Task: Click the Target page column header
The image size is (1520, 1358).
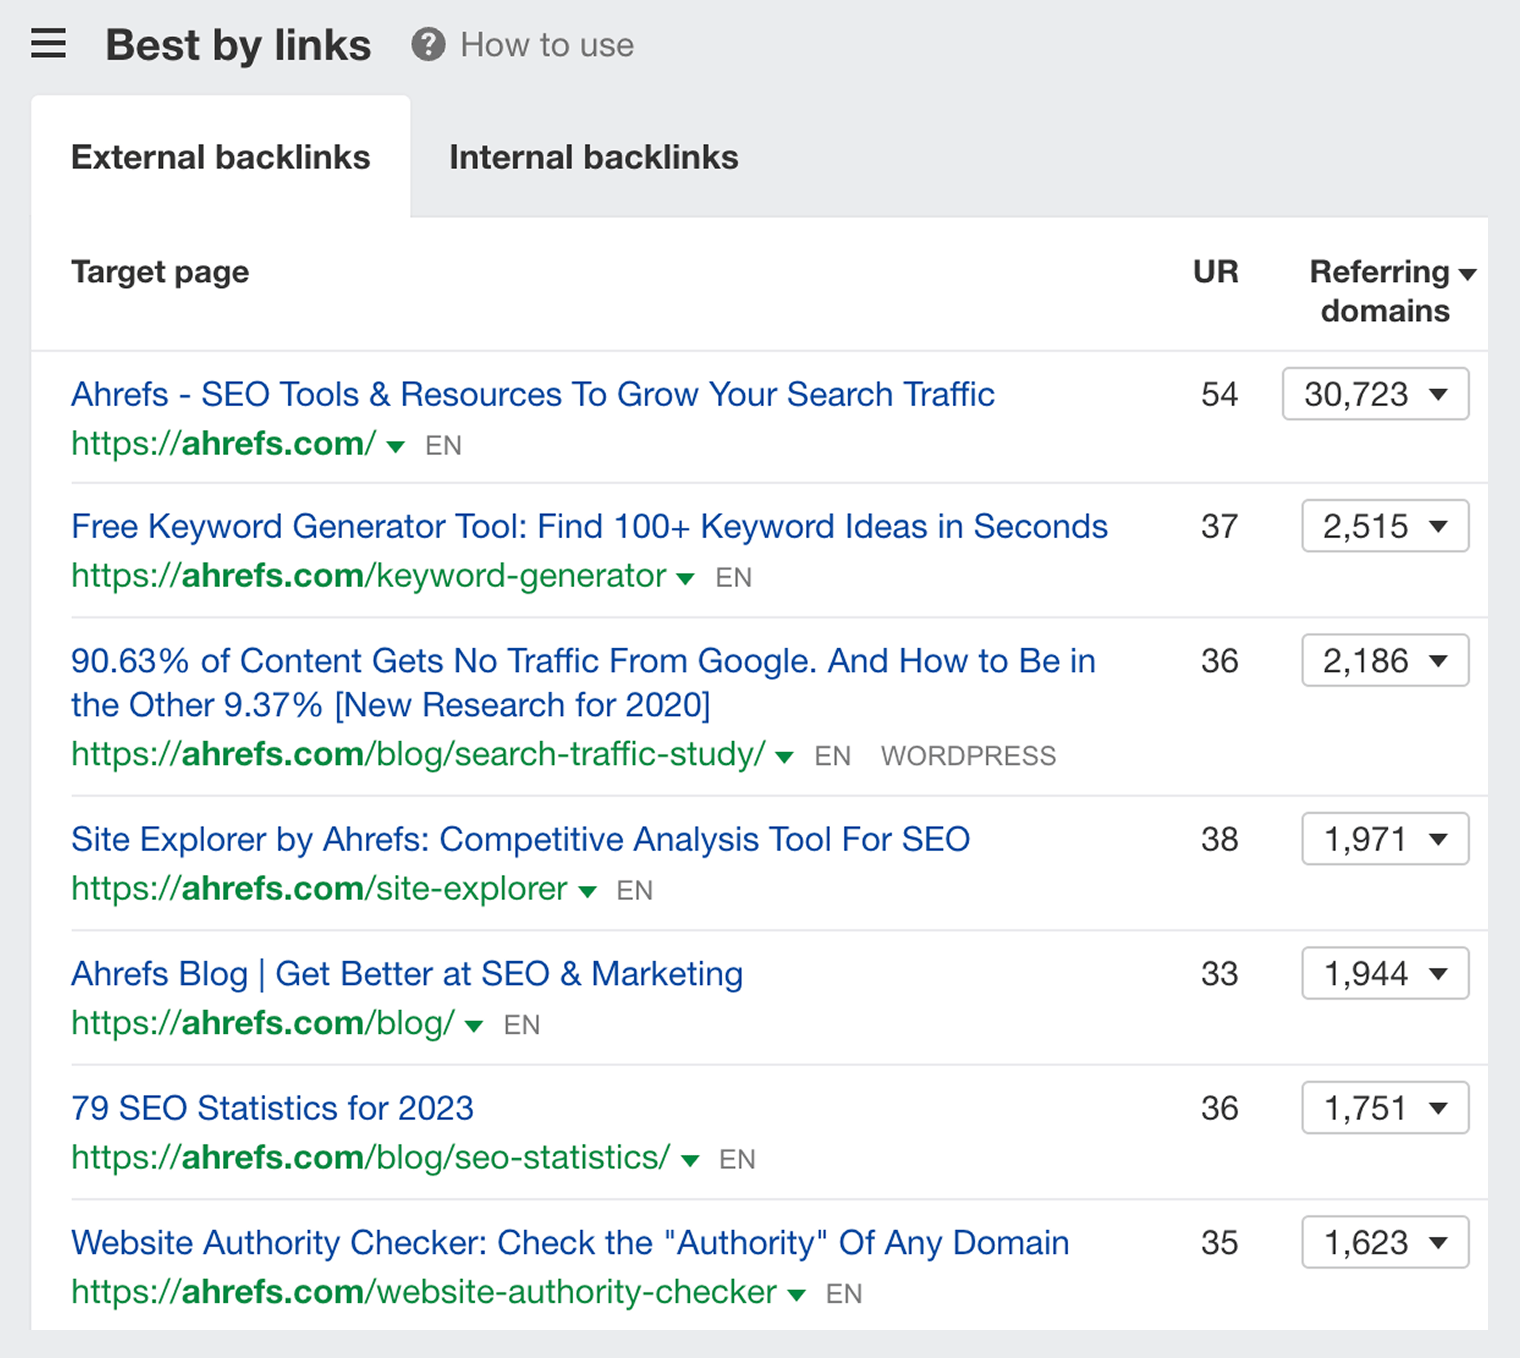Action: [160, 271]
